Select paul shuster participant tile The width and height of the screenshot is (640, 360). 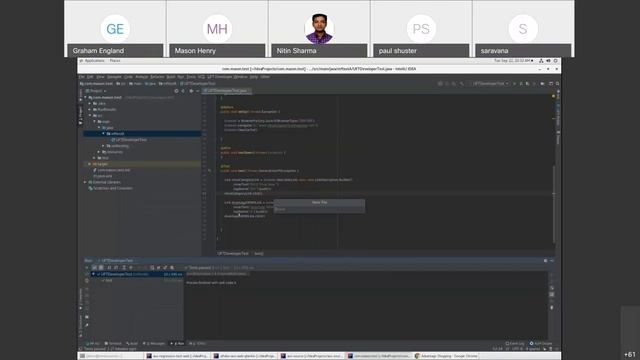pyautogui.click(x=421, y=29)
